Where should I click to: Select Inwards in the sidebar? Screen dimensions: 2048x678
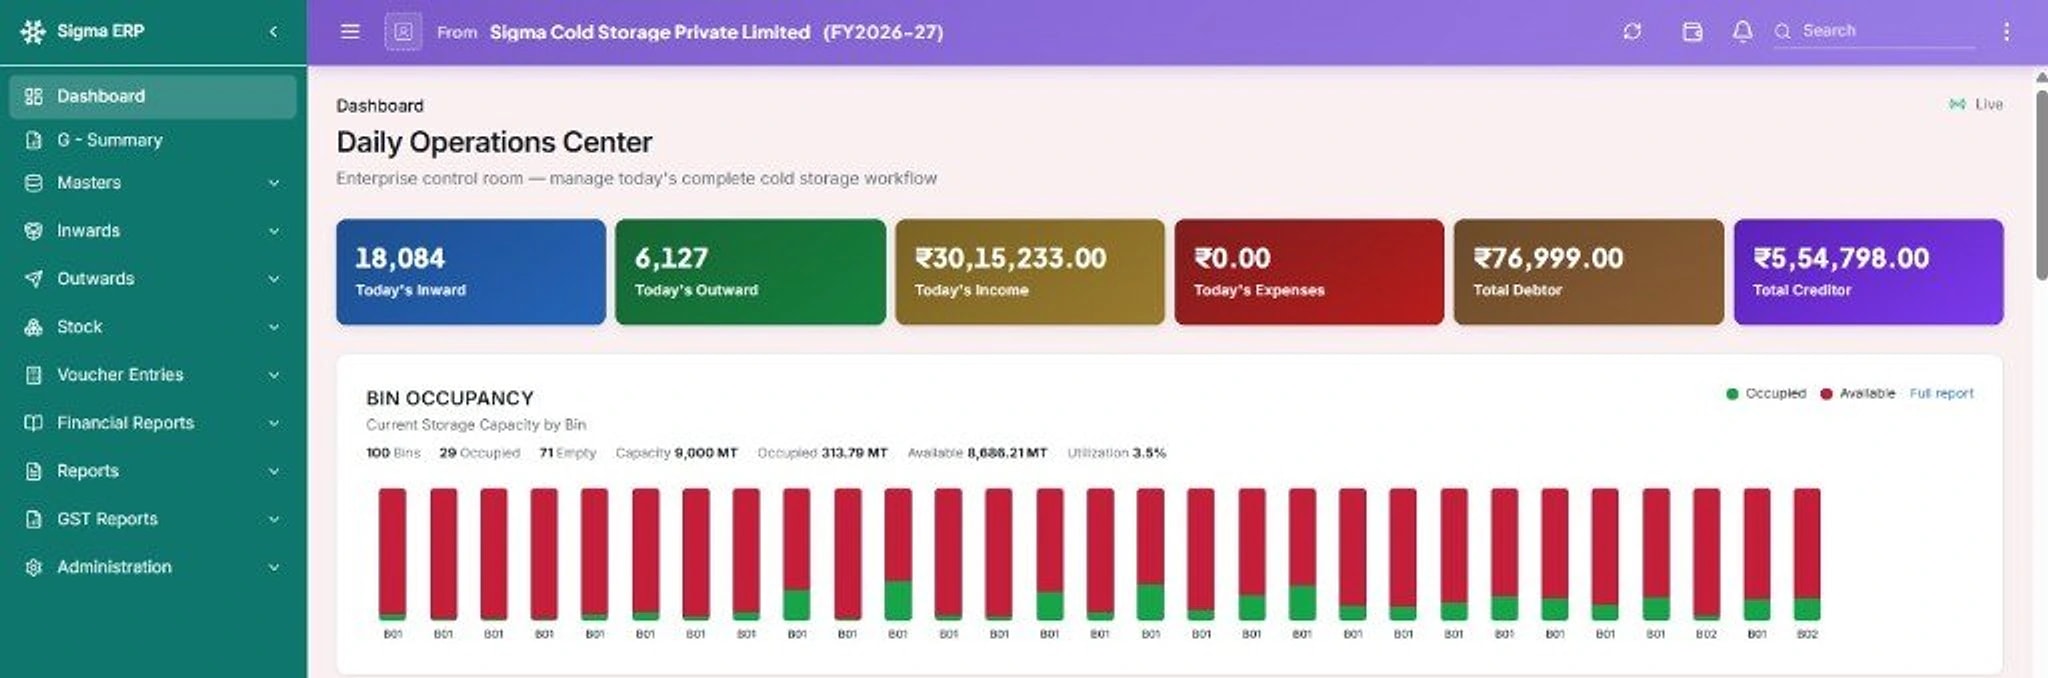[153, 231]
